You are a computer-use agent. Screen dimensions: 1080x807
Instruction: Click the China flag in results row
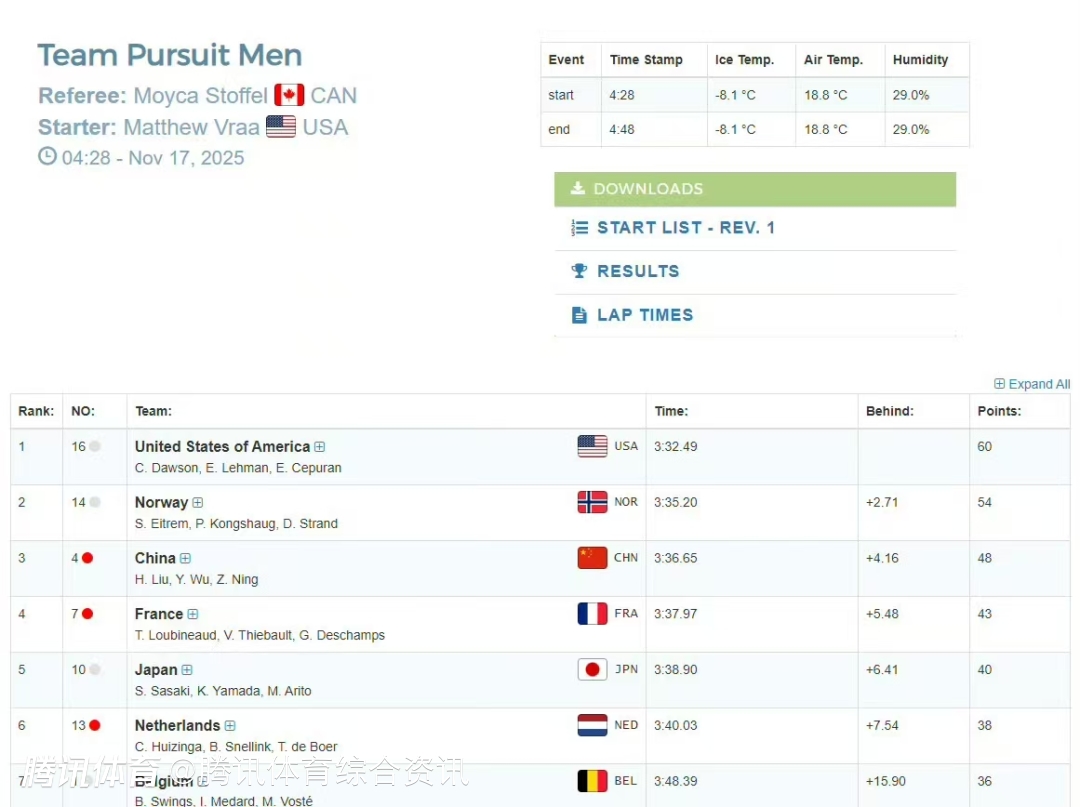(592, 558)
